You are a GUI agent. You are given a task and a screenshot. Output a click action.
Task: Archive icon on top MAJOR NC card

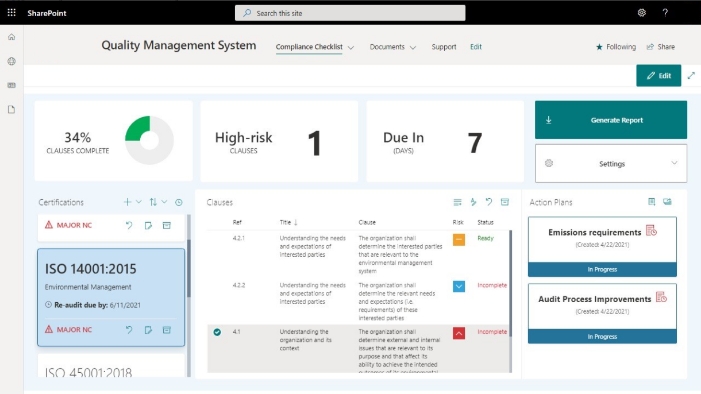[167, 225]
